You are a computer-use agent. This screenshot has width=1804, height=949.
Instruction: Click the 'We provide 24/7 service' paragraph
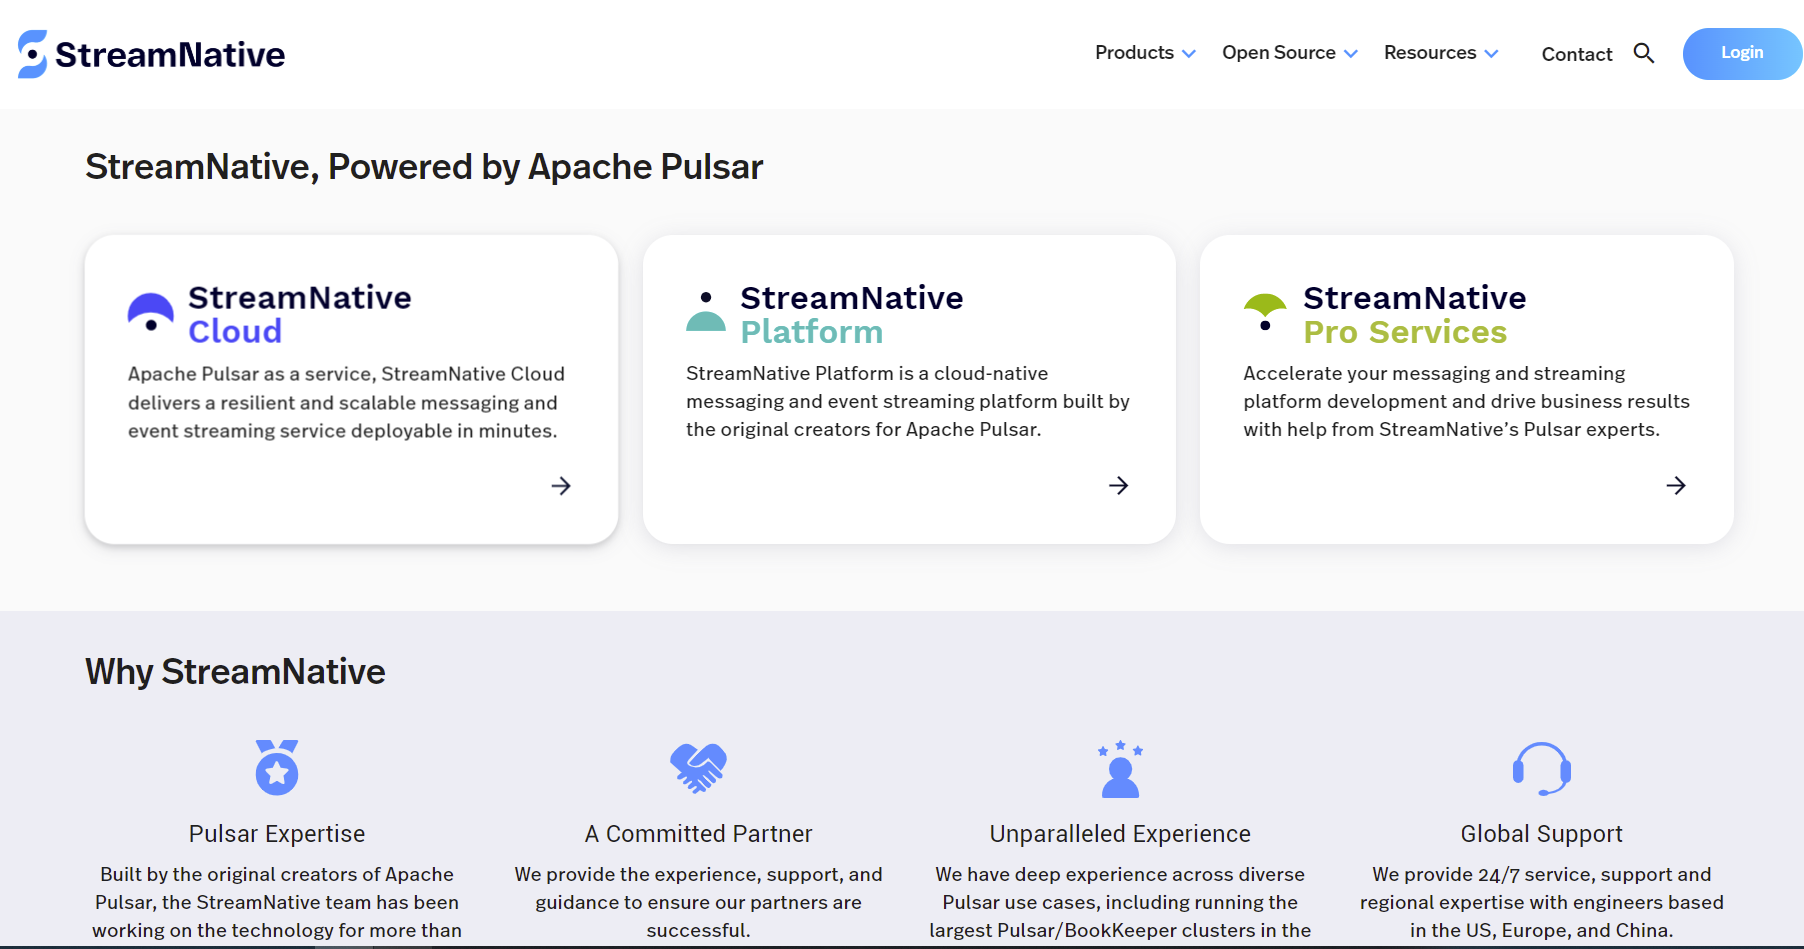pos(1542,902)
